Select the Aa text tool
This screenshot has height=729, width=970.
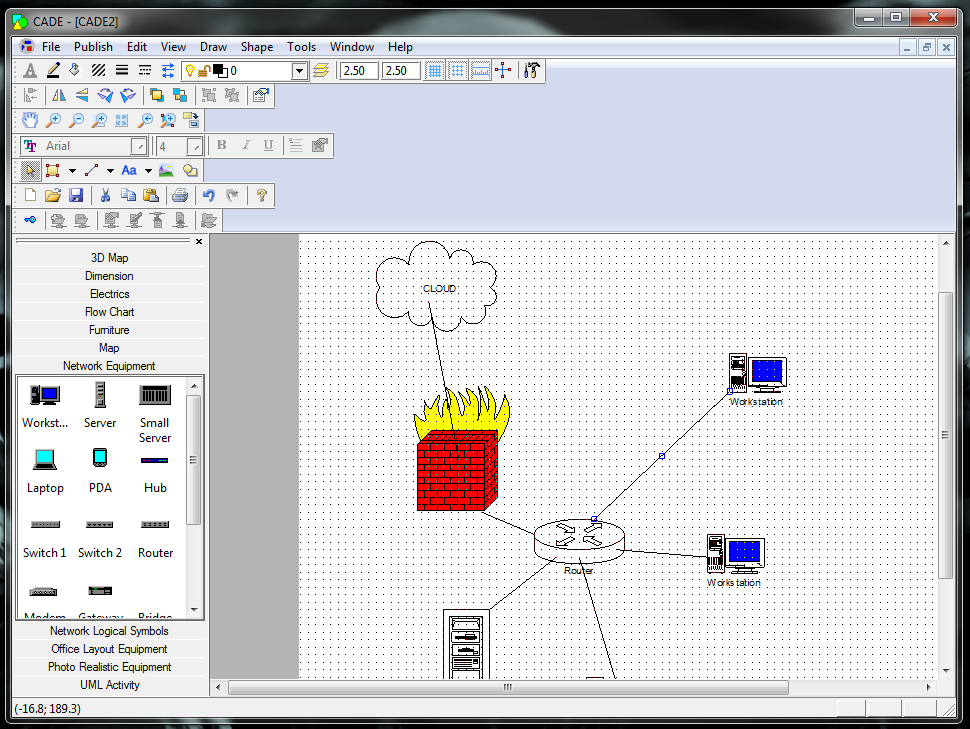[129, 170]
